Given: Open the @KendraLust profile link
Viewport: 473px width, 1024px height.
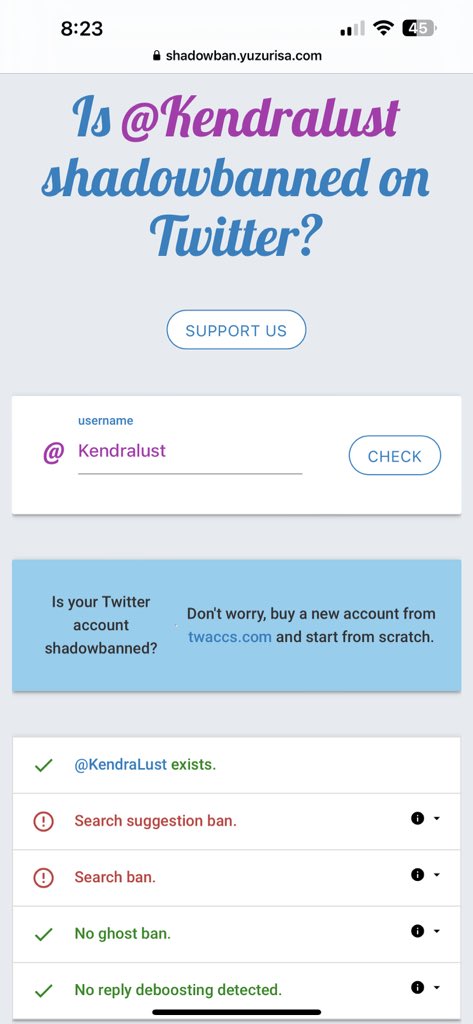Looking at the screenshot, I should coord(121,764).
